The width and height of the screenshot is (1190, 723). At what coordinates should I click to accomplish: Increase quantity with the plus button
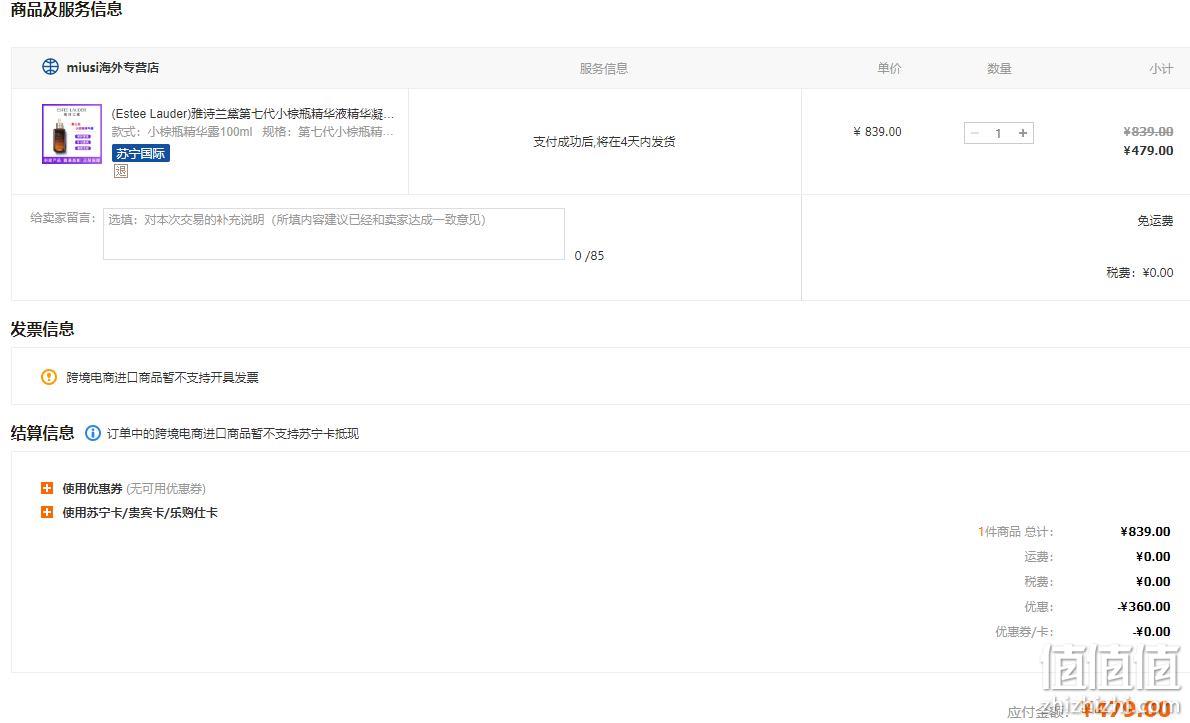coord(1023,133)
